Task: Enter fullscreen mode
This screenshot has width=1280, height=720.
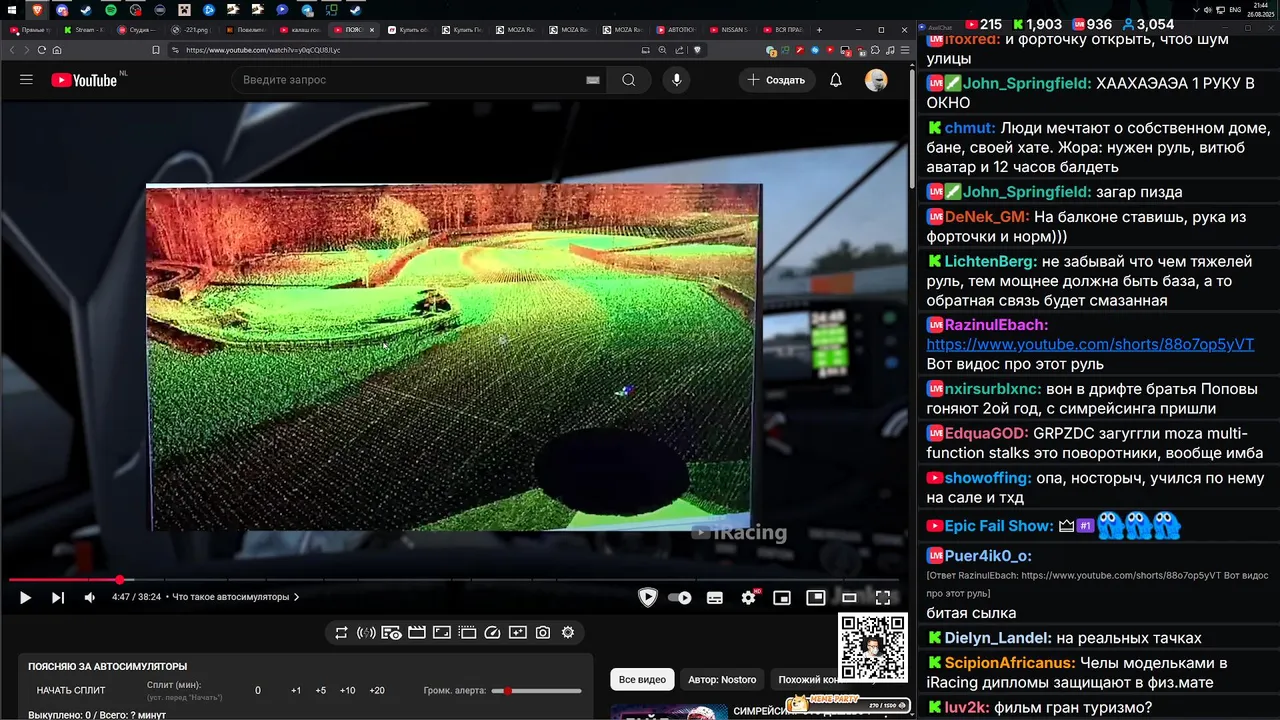Action: point(883,597)
